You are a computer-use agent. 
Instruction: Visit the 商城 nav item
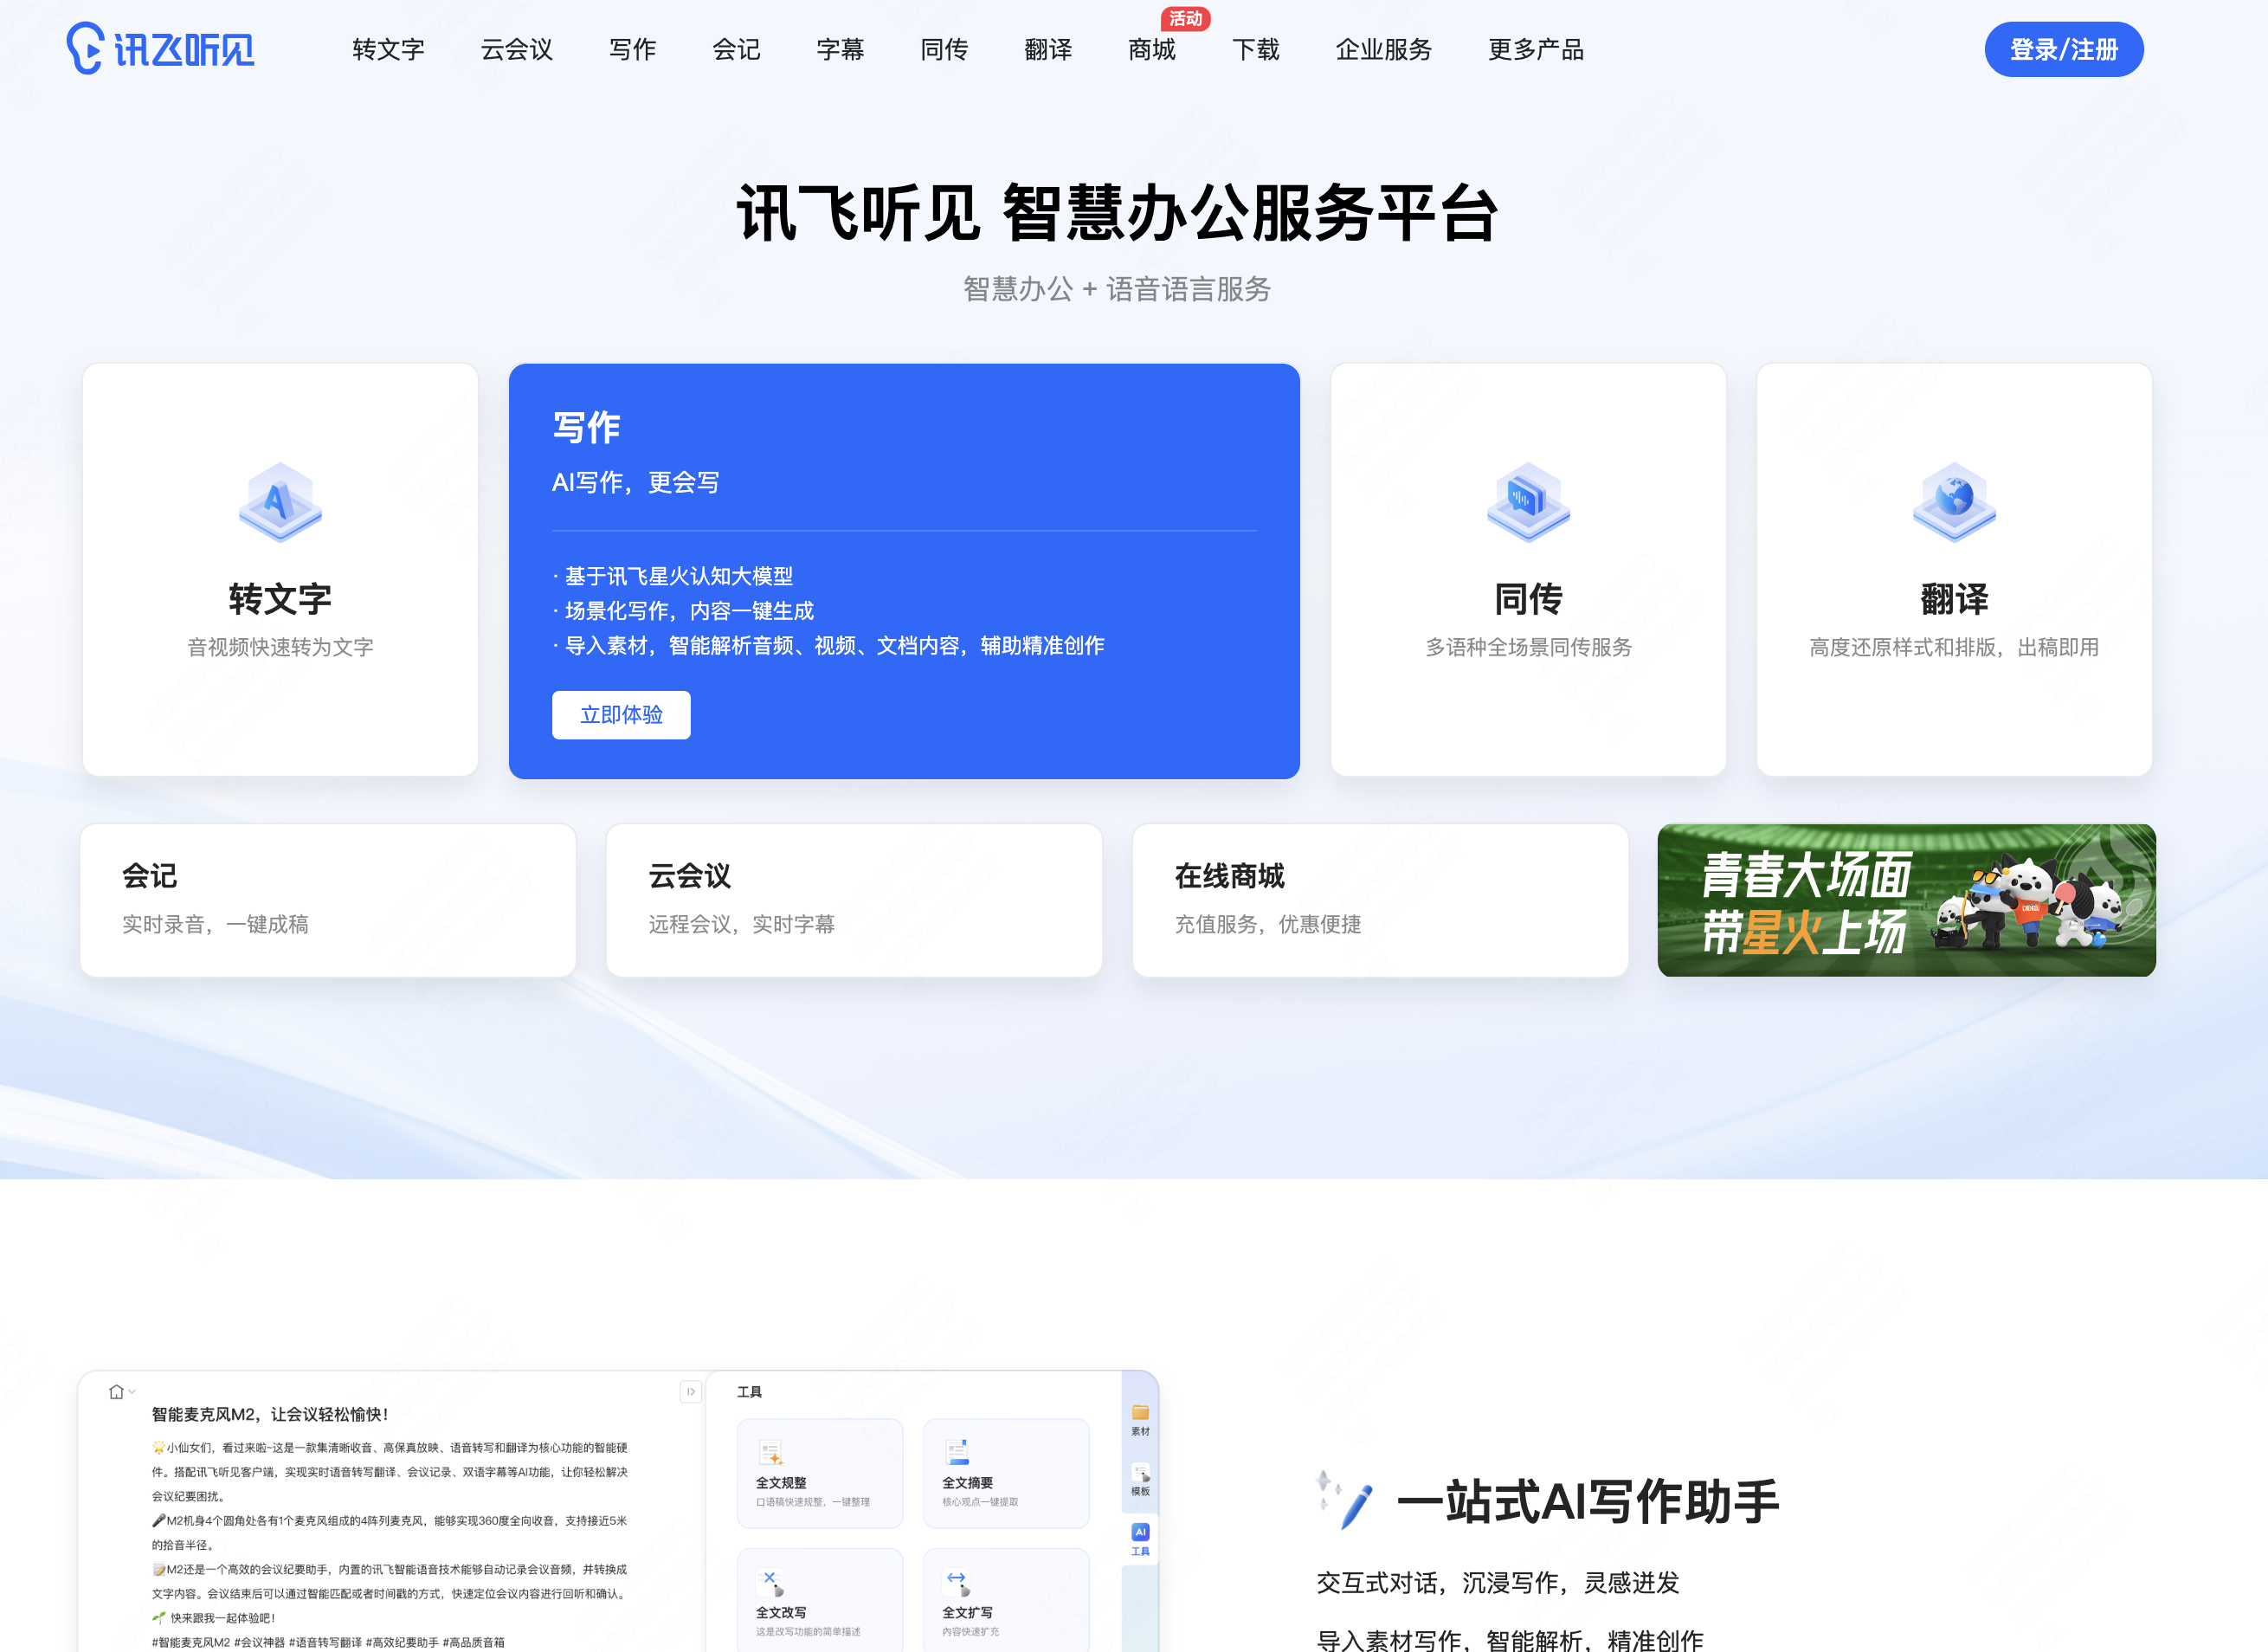click(1152, 49)
